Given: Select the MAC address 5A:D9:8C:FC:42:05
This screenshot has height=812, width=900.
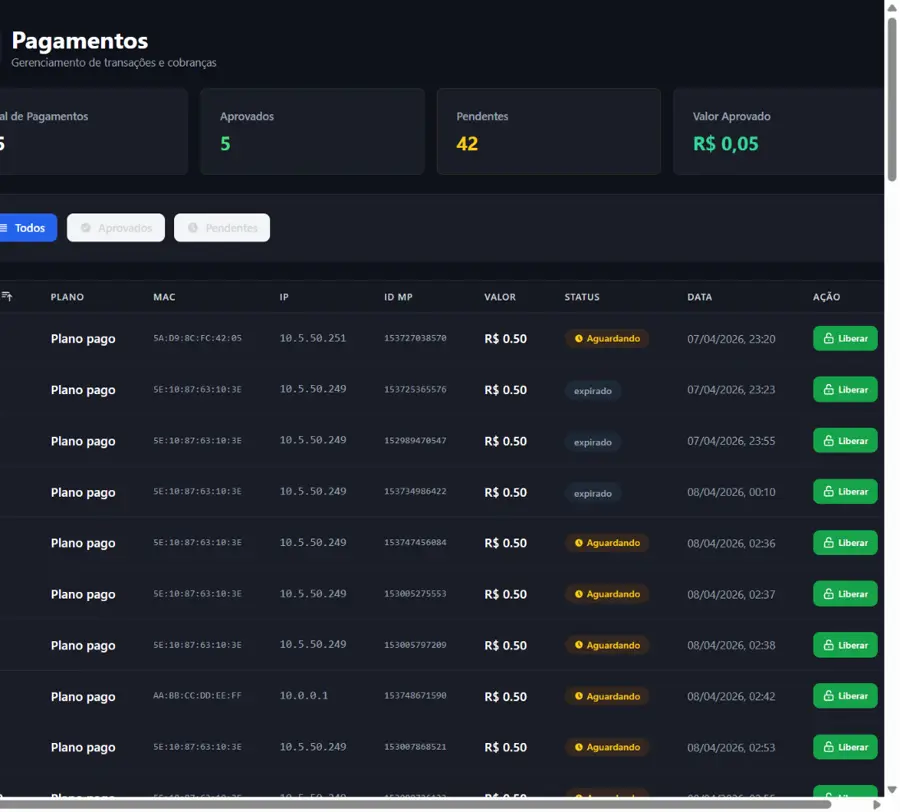Looking at the screenshot, I should 197,338.
